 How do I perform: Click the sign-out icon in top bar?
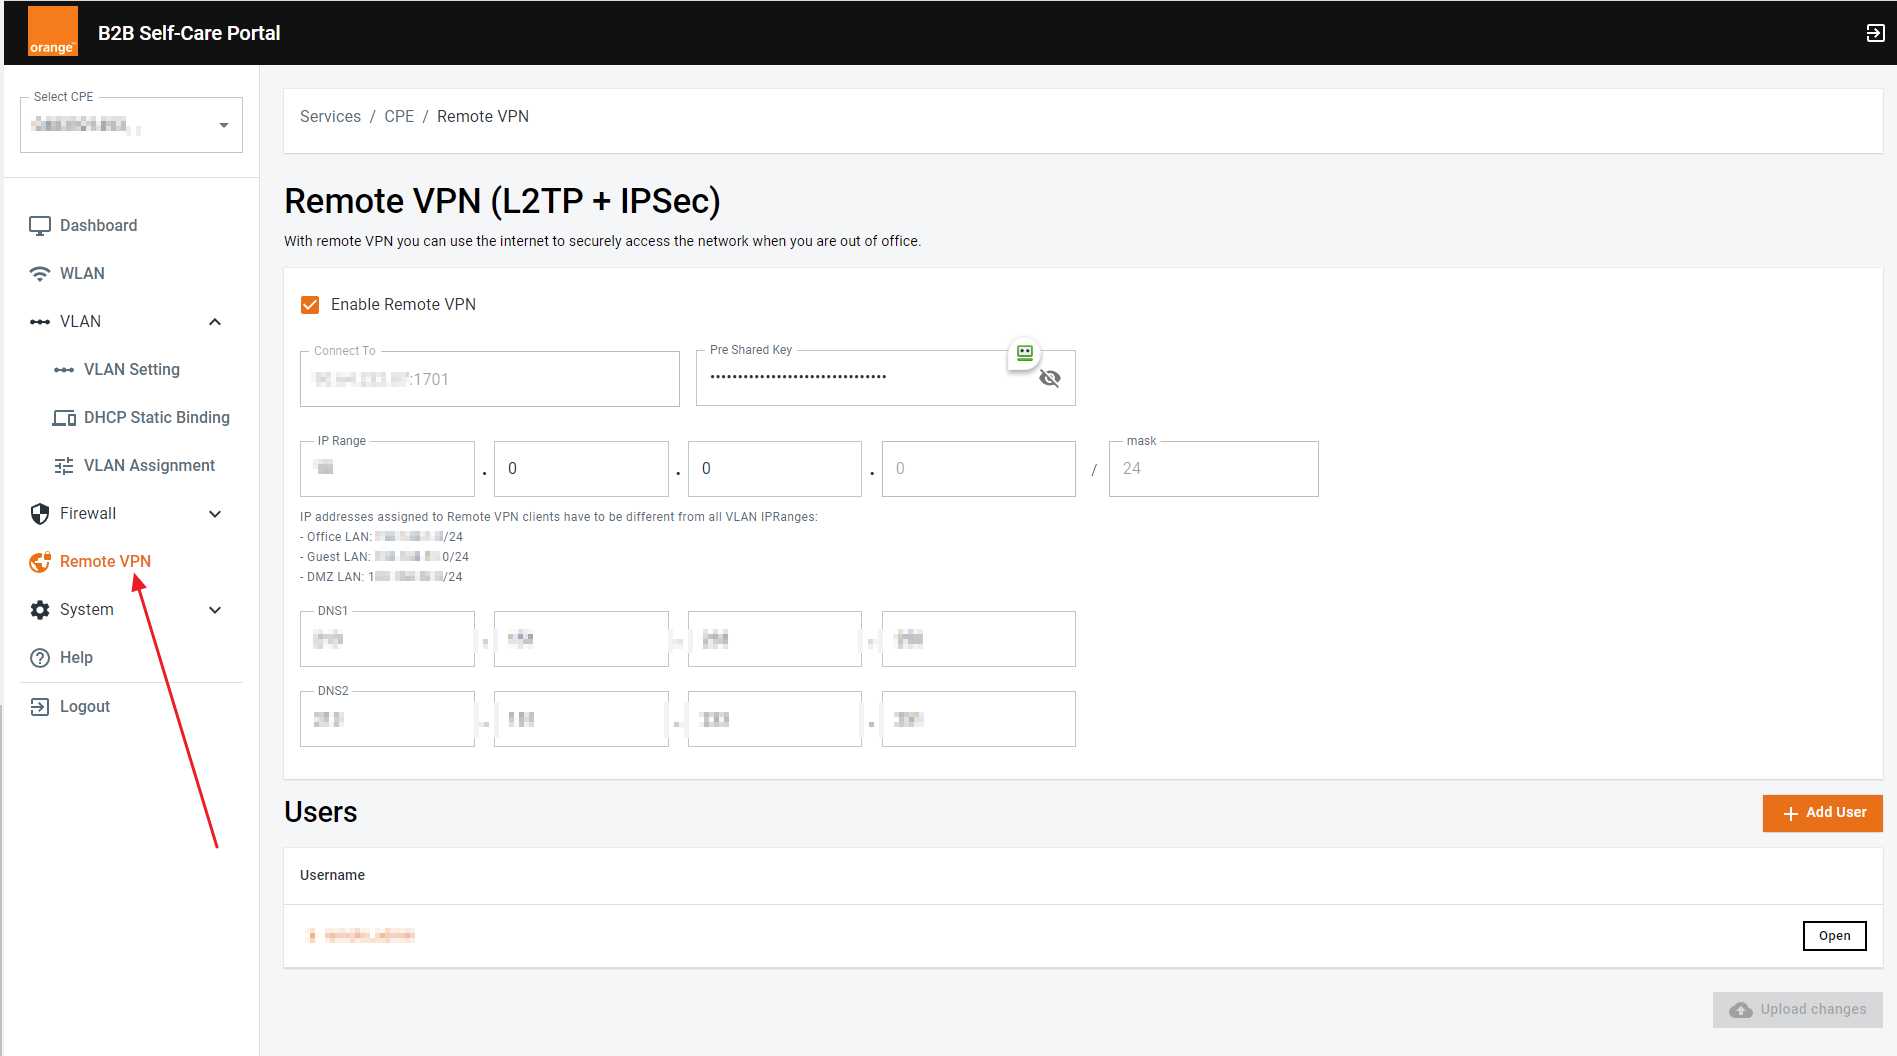tap(1875, 33)
